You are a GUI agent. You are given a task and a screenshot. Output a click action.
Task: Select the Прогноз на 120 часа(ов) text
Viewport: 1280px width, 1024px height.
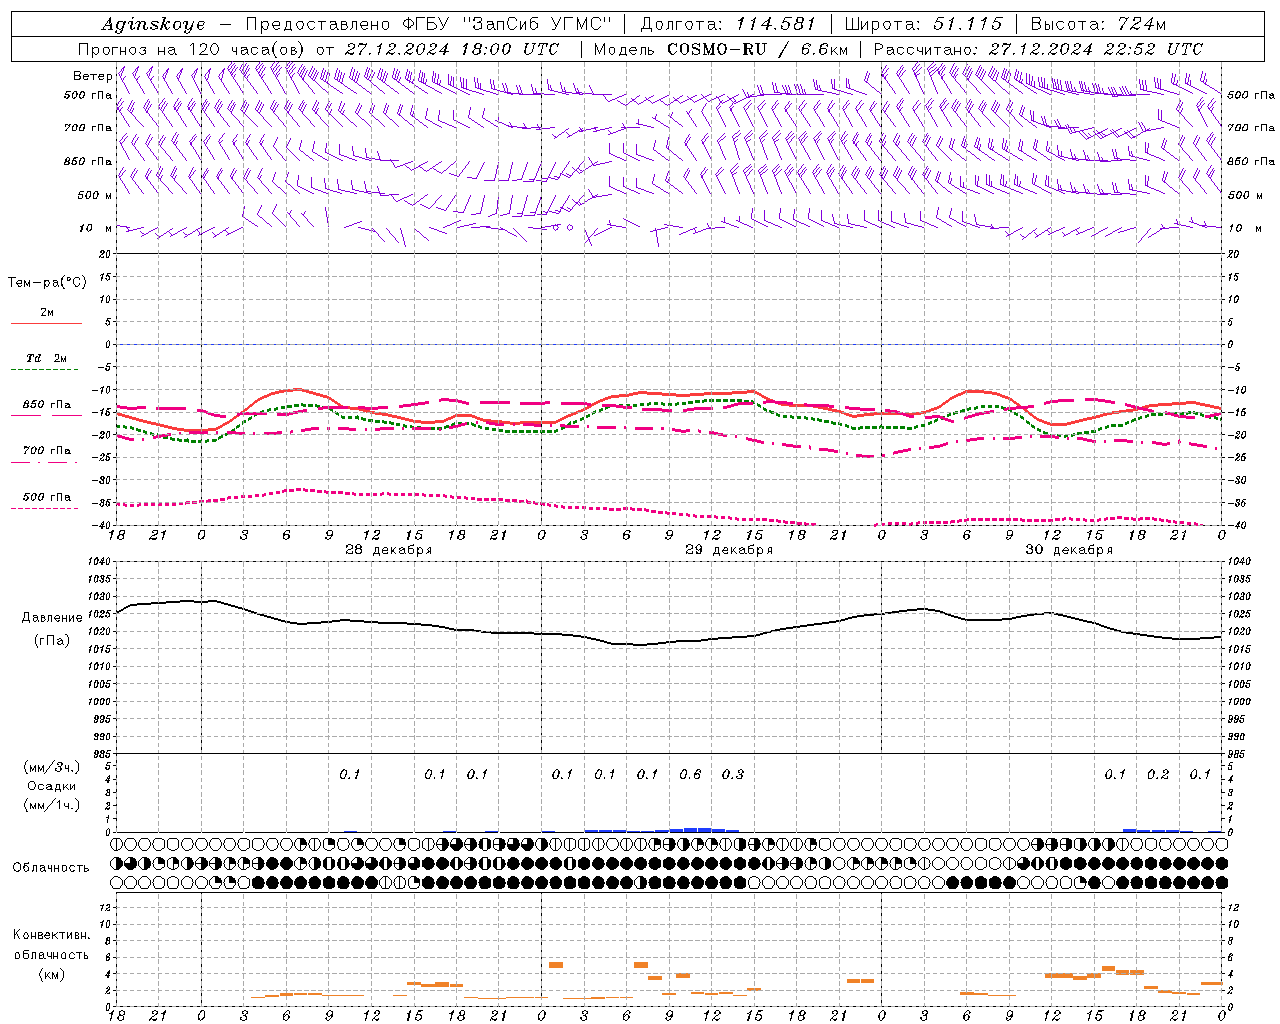coord(193,49)
